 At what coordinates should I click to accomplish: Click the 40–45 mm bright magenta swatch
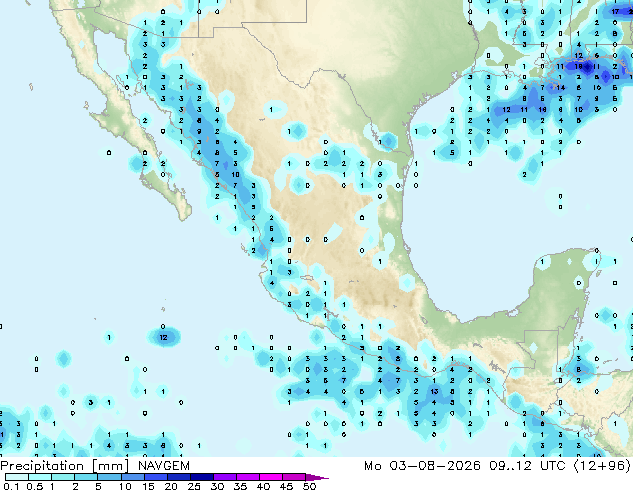271,477
